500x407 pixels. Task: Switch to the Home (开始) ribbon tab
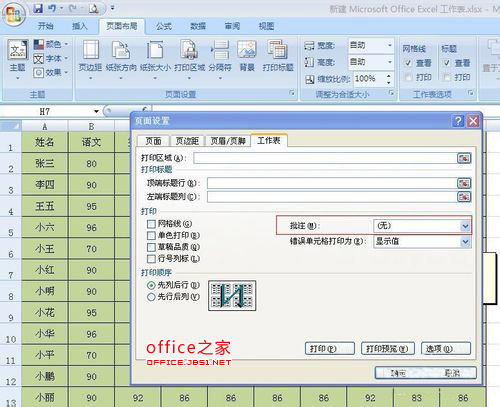point(46,26)
